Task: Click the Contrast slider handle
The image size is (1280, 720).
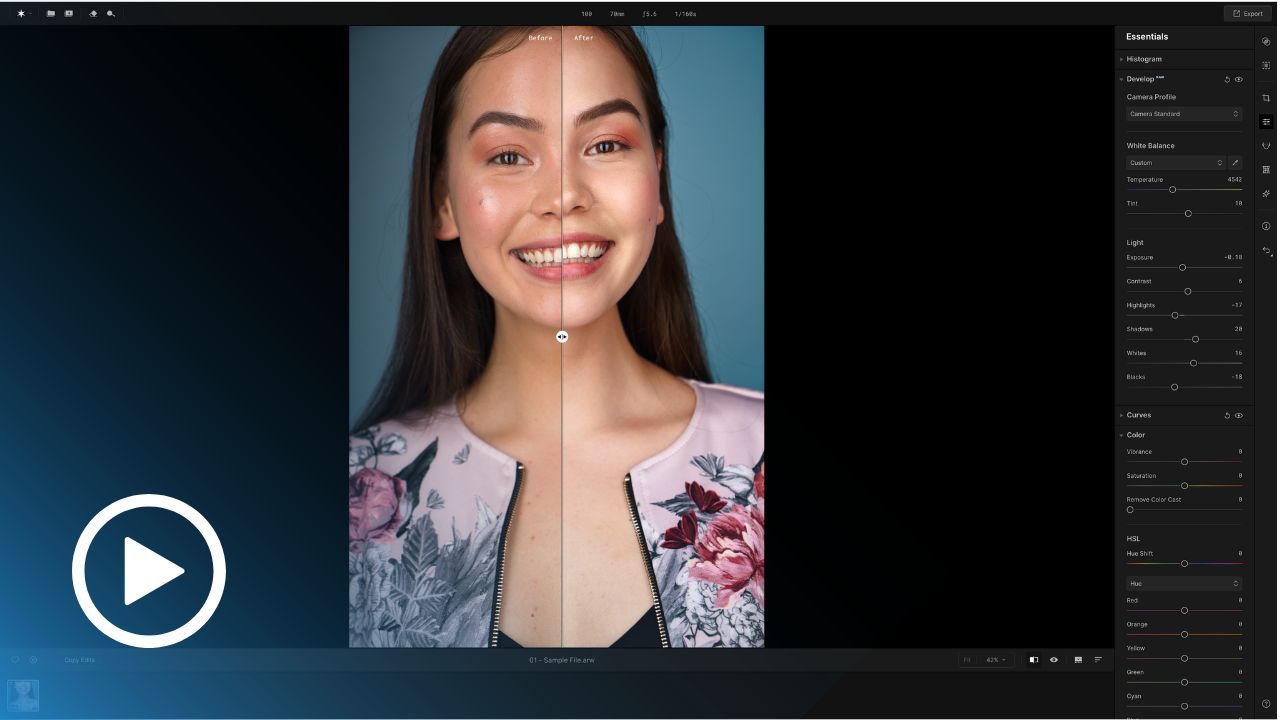Action: coord(1187,292)
